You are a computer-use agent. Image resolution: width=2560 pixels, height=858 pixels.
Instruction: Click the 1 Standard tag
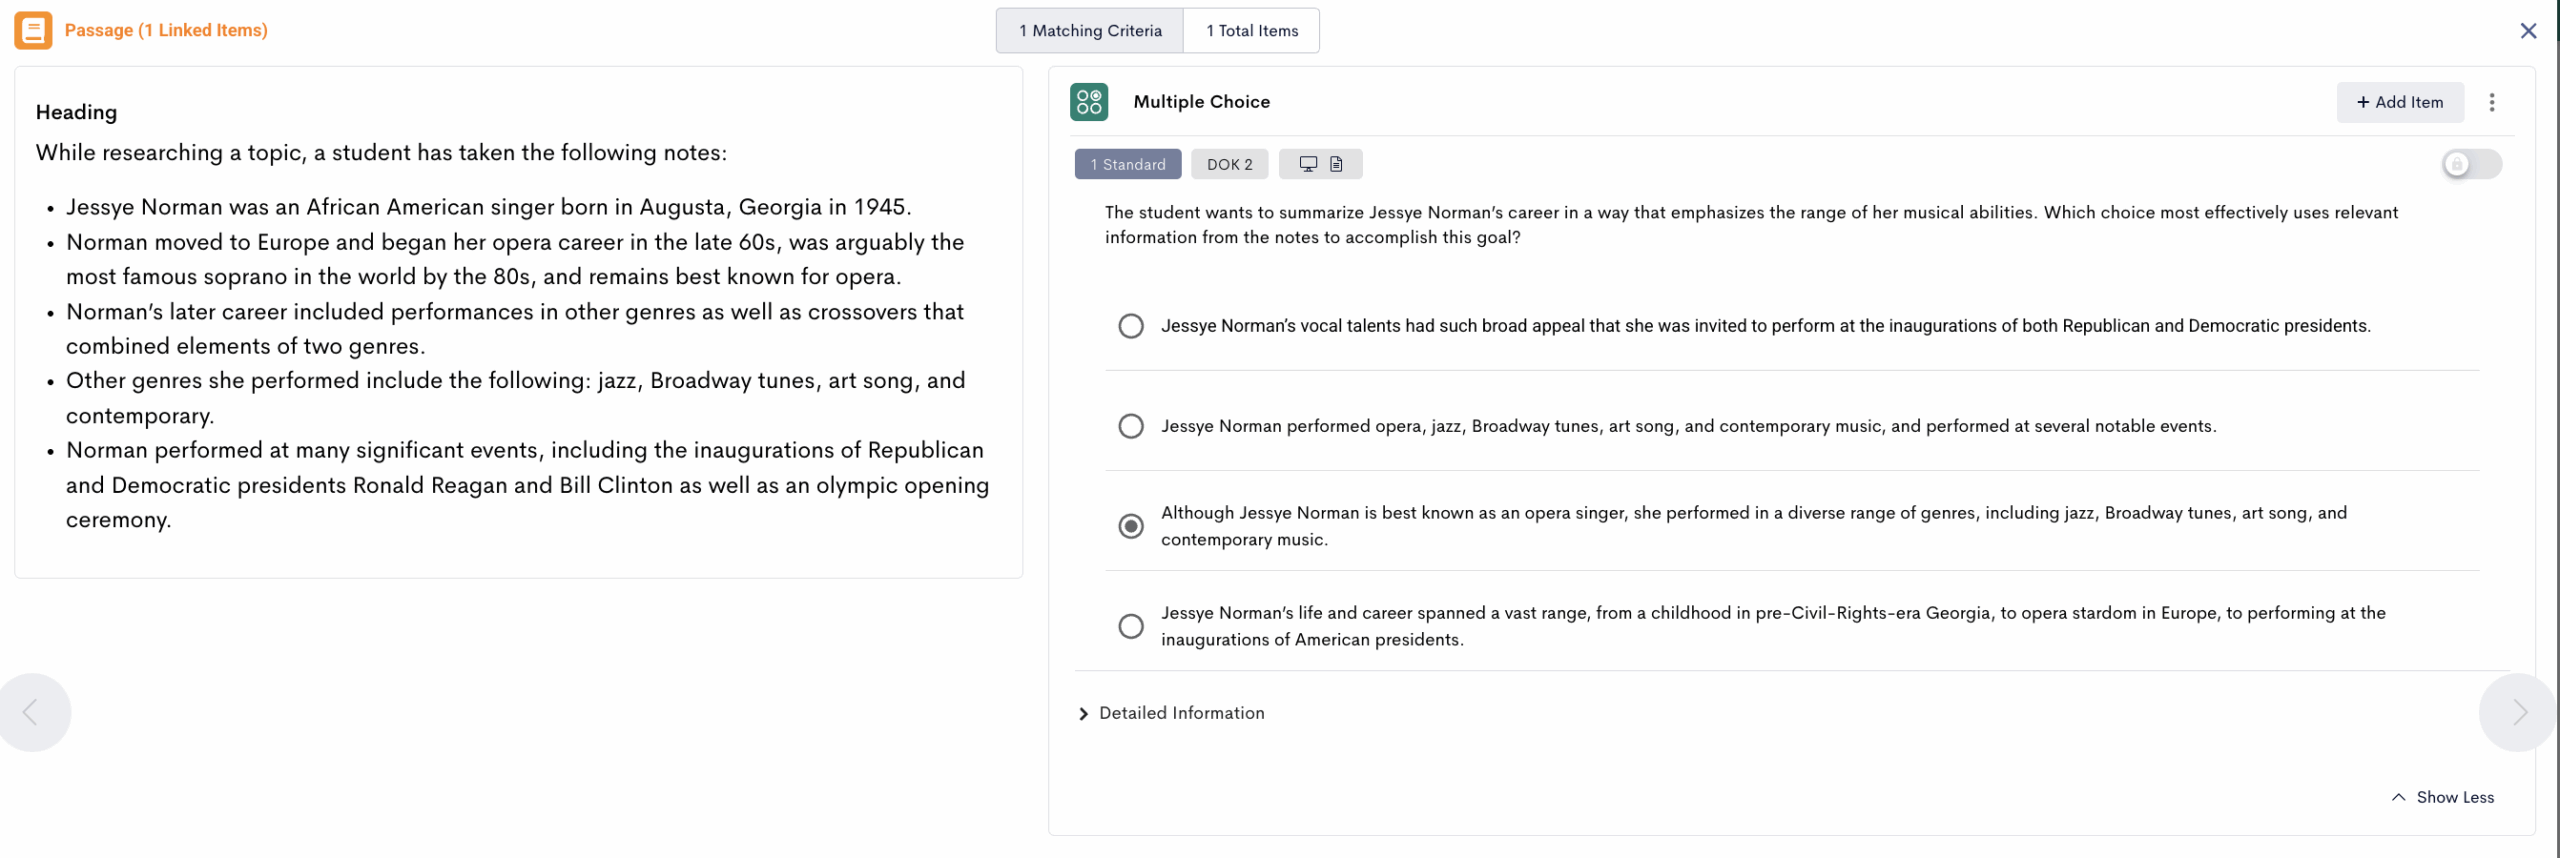coord(1127,164)
